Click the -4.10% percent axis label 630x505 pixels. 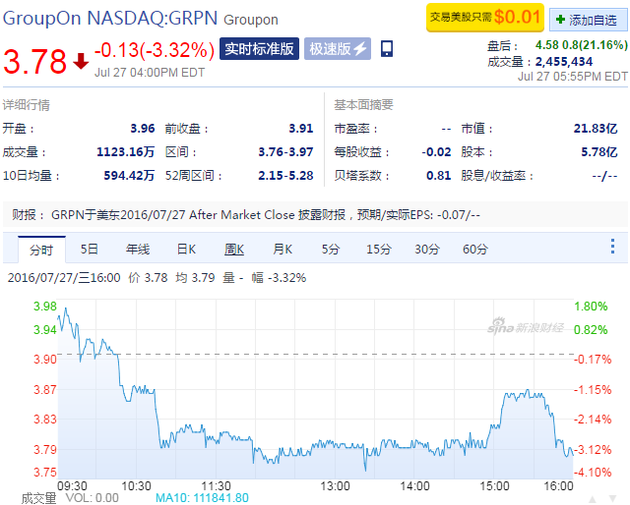coord(592,472)
